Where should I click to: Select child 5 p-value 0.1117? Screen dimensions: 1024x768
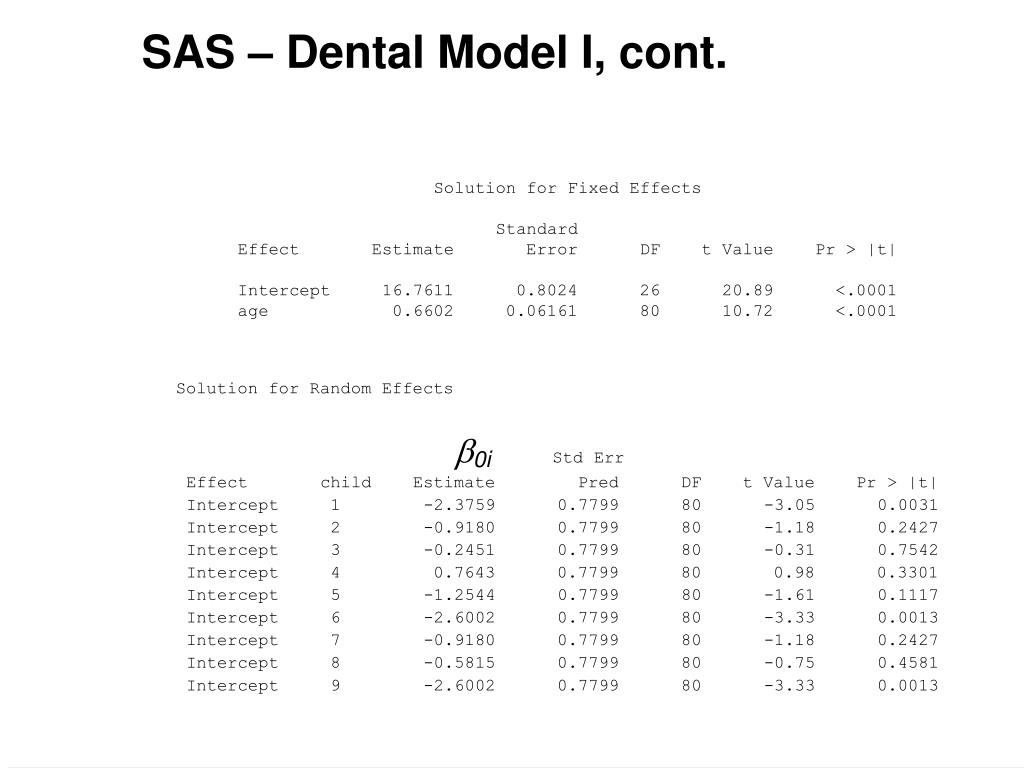pyautogui.click(x=908, y=595)
